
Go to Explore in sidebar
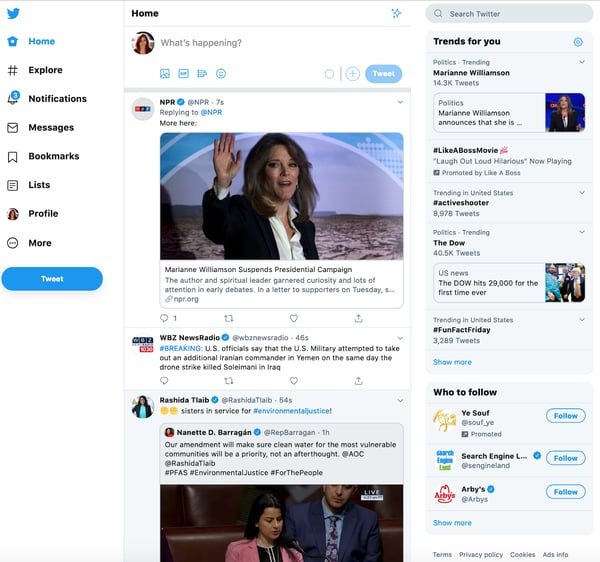point(45,70)
